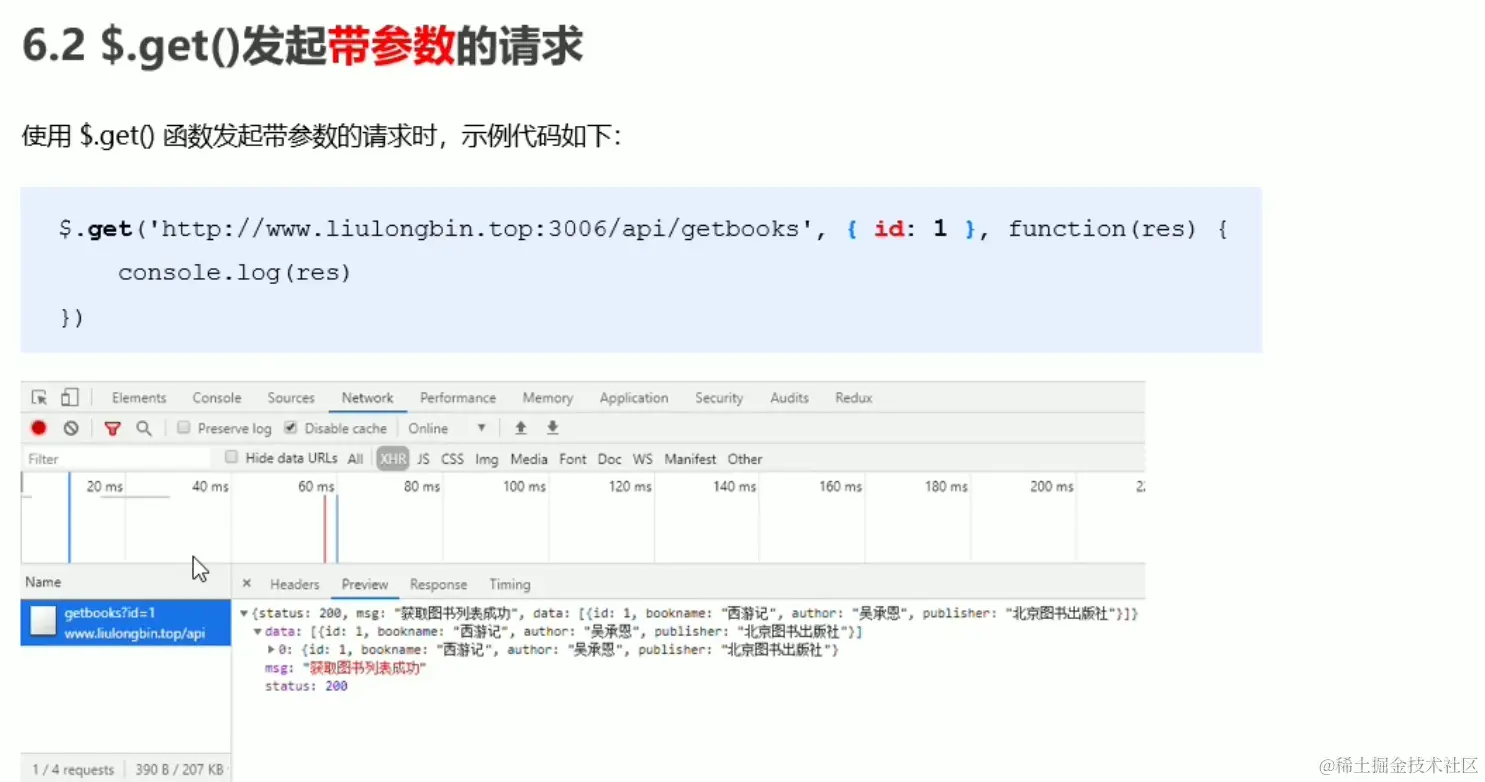The width and height of the screenshot is (1485, 782).
Task: Select the Preview tab
Action: (365, 584)
